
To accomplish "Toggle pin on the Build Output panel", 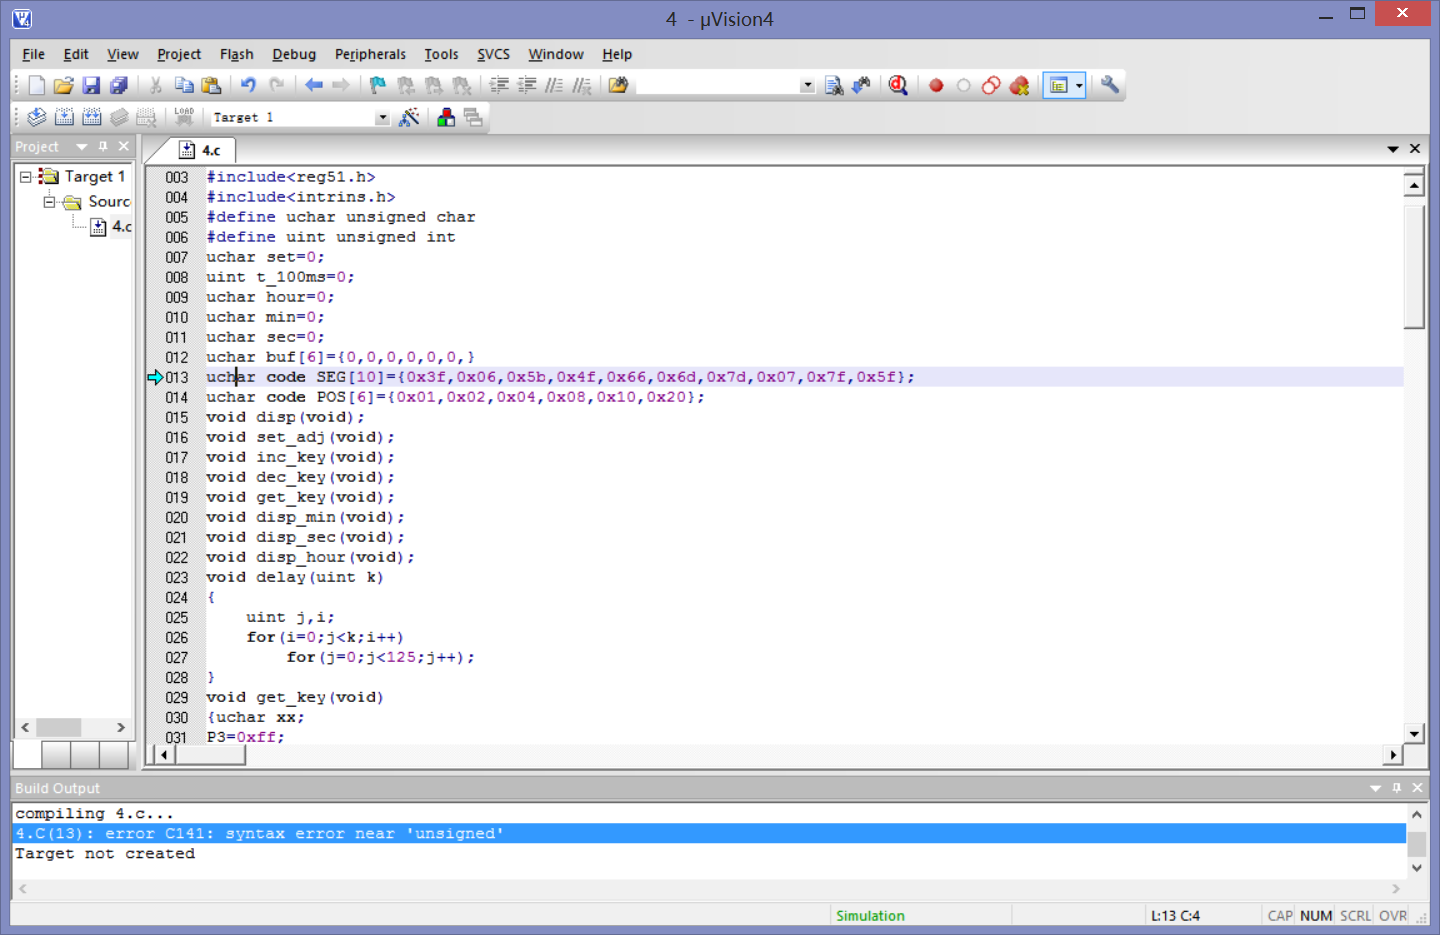I will click(x=1397, y=788).
